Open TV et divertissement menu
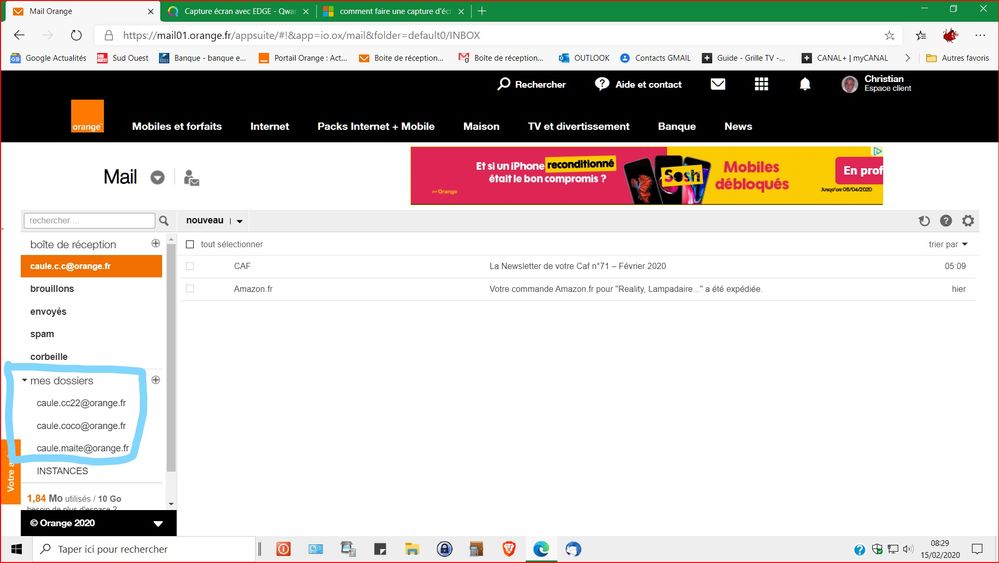Screen dimensions: 999x563 [x=579, y=126]
